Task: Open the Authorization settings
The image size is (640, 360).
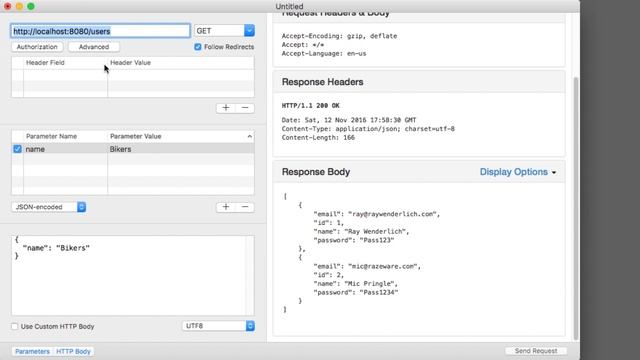Action: click(37, 47)
